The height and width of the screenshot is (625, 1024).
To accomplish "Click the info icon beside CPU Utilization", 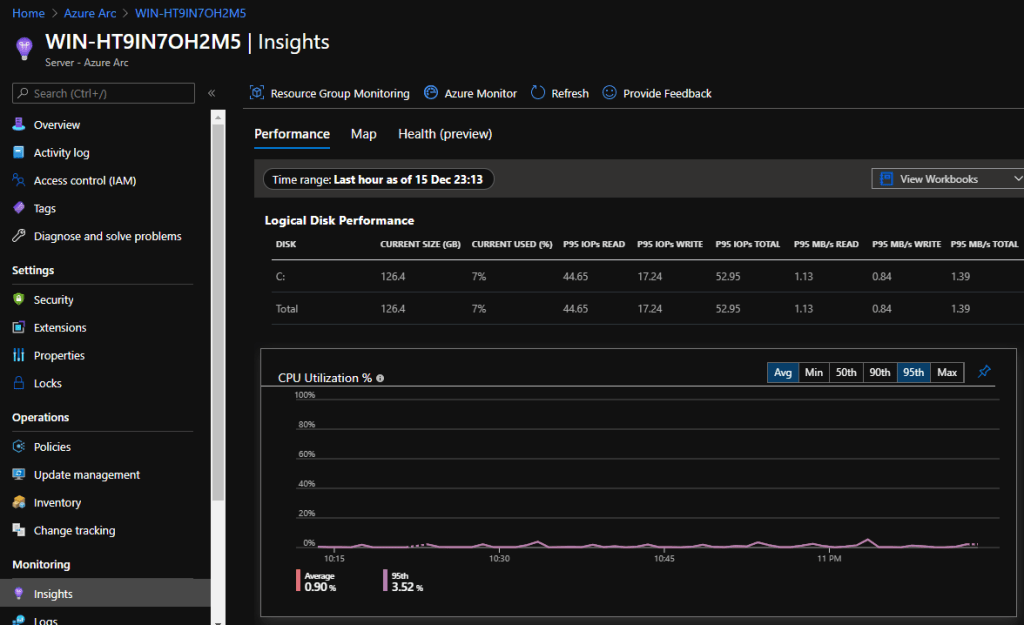I will pyautogui.click(x=380, y=379).
